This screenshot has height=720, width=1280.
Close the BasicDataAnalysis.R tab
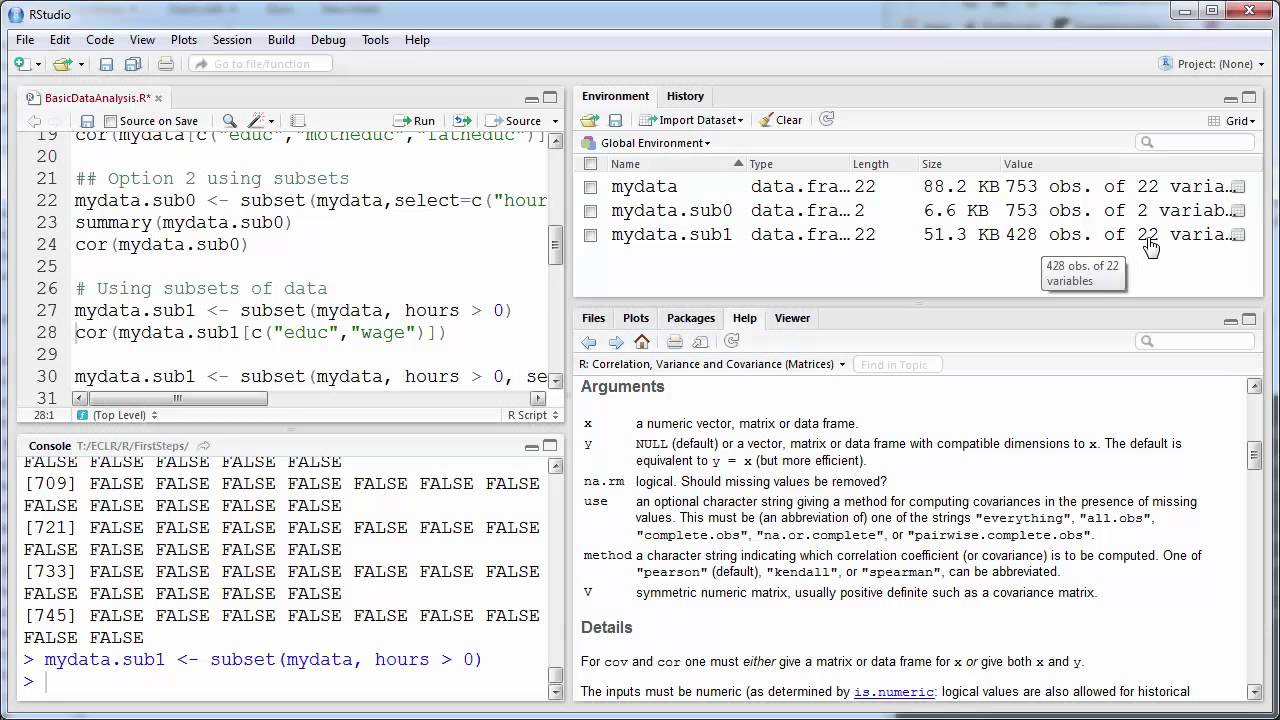(158, 98)
